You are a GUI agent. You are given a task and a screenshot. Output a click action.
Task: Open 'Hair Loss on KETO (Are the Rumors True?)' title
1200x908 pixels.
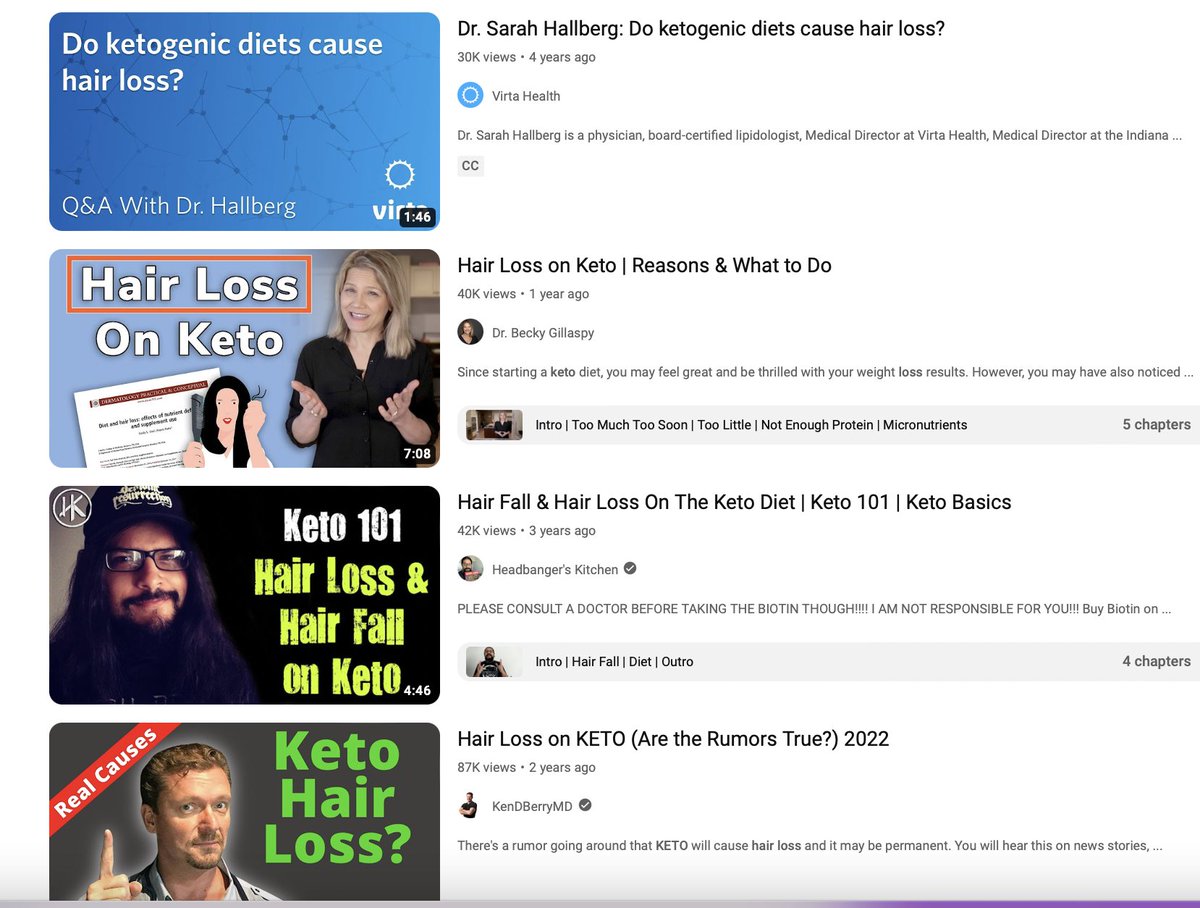click(x=673, y=739)
